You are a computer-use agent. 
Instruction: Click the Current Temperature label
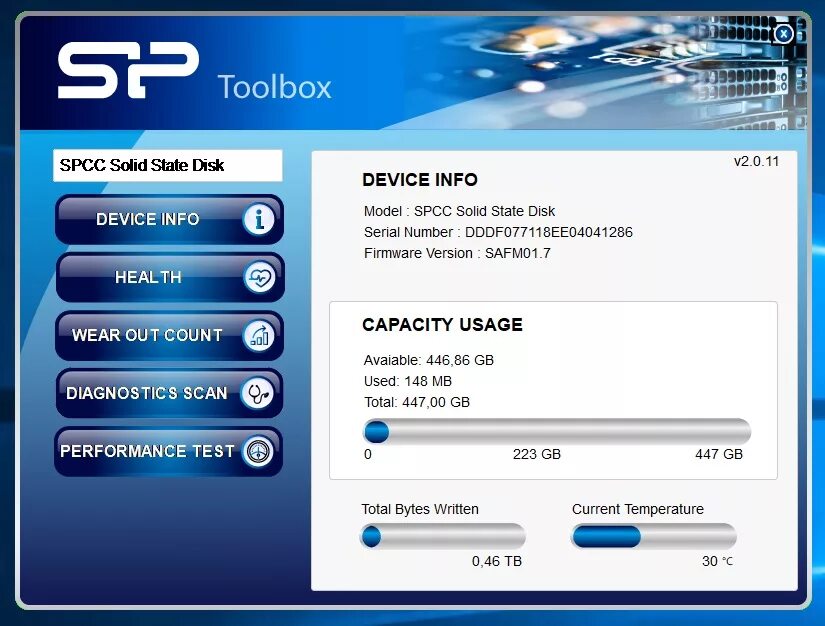coord(638,509)
